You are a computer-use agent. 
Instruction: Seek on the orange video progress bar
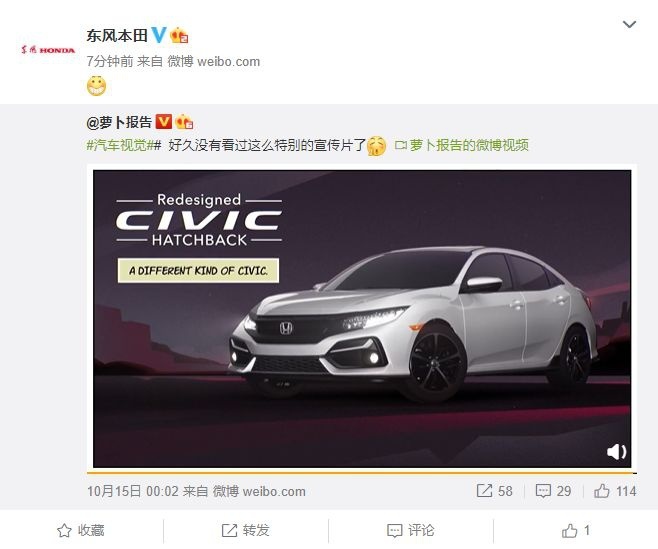[362, 473]
